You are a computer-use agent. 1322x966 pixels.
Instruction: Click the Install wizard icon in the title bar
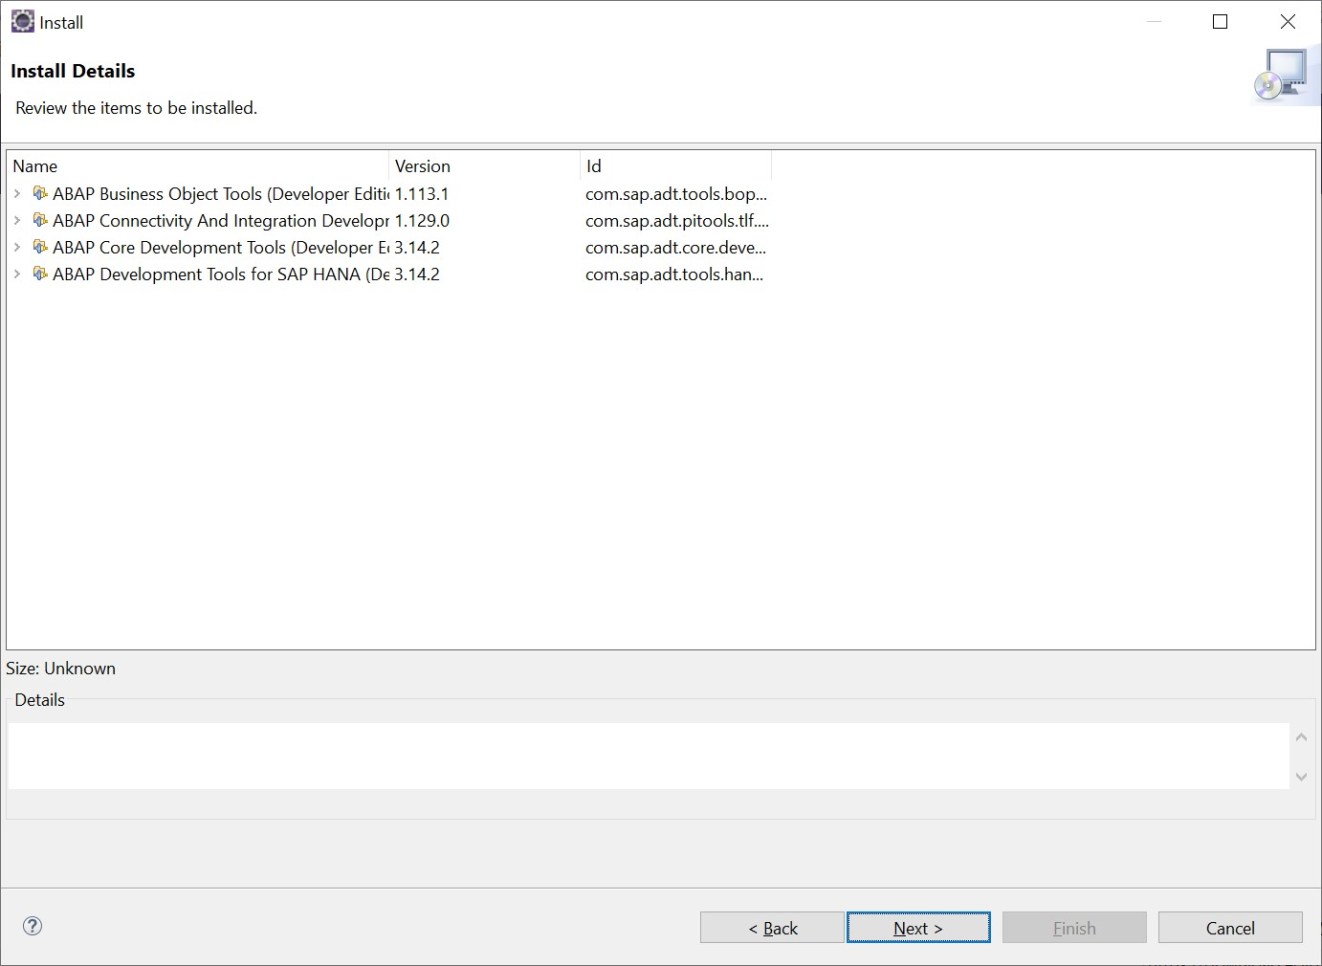[21, 21]
